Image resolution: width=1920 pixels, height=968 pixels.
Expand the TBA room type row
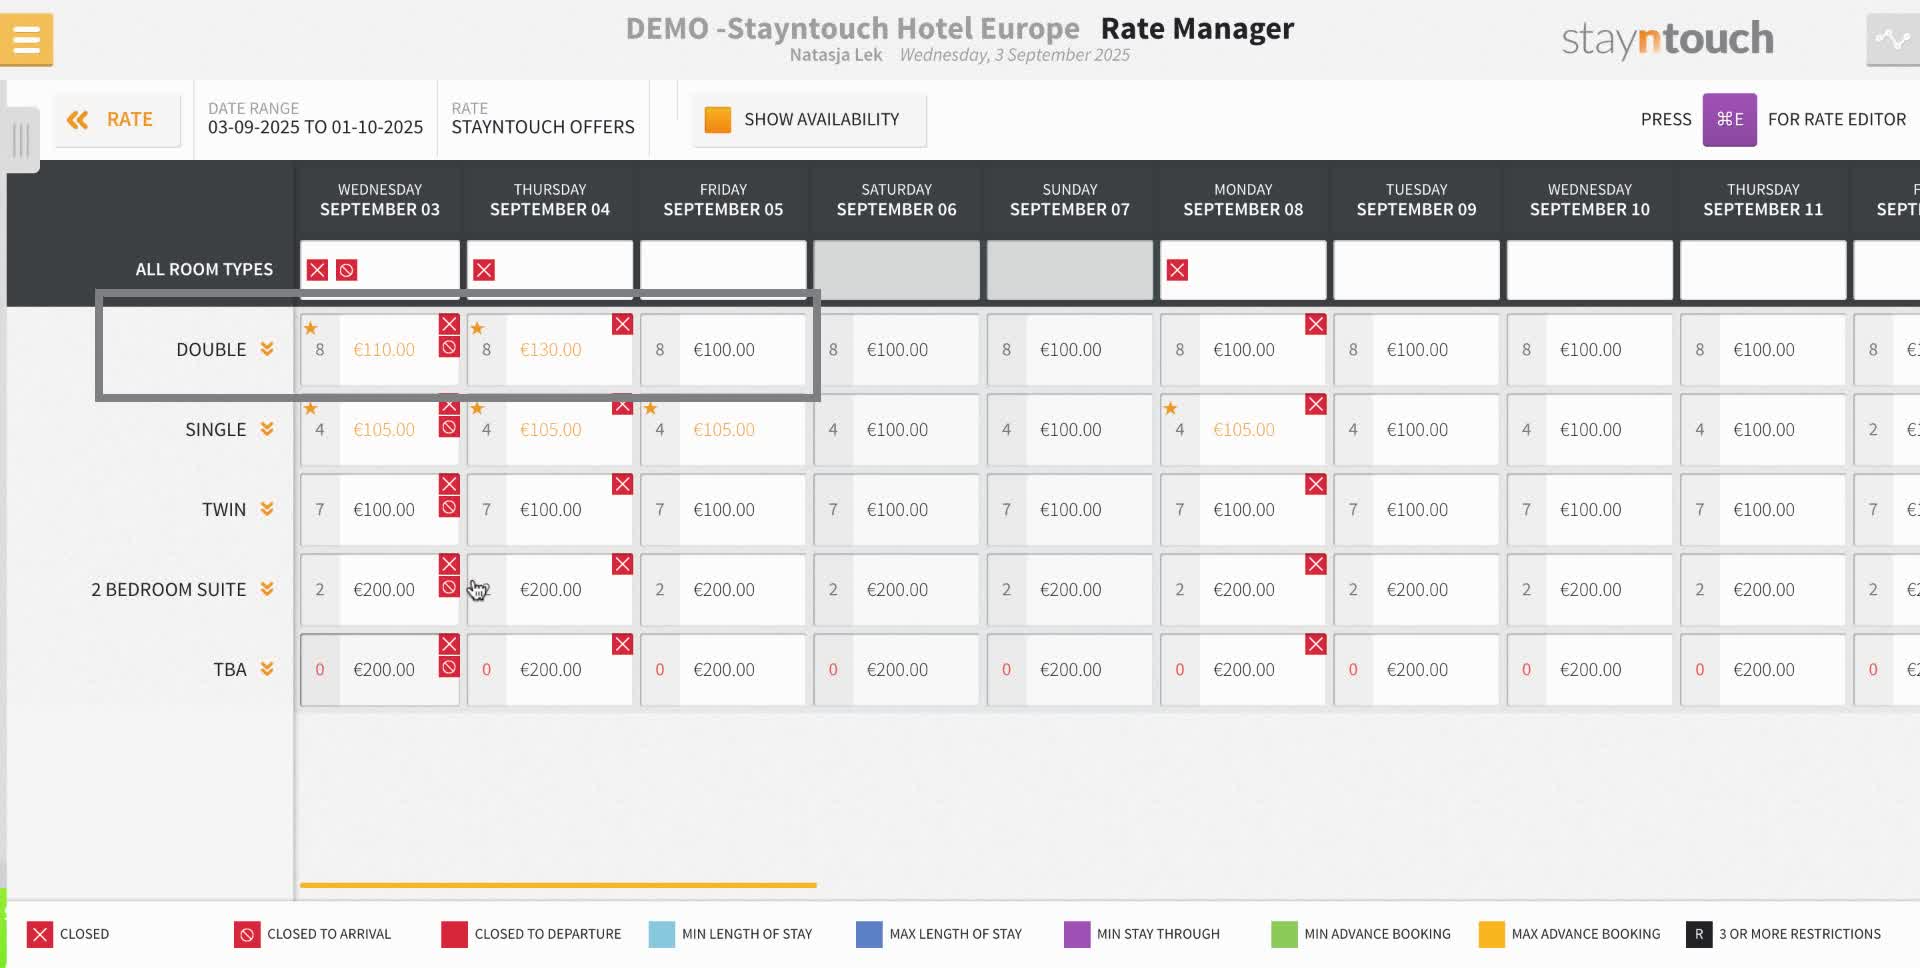(267, 669)
